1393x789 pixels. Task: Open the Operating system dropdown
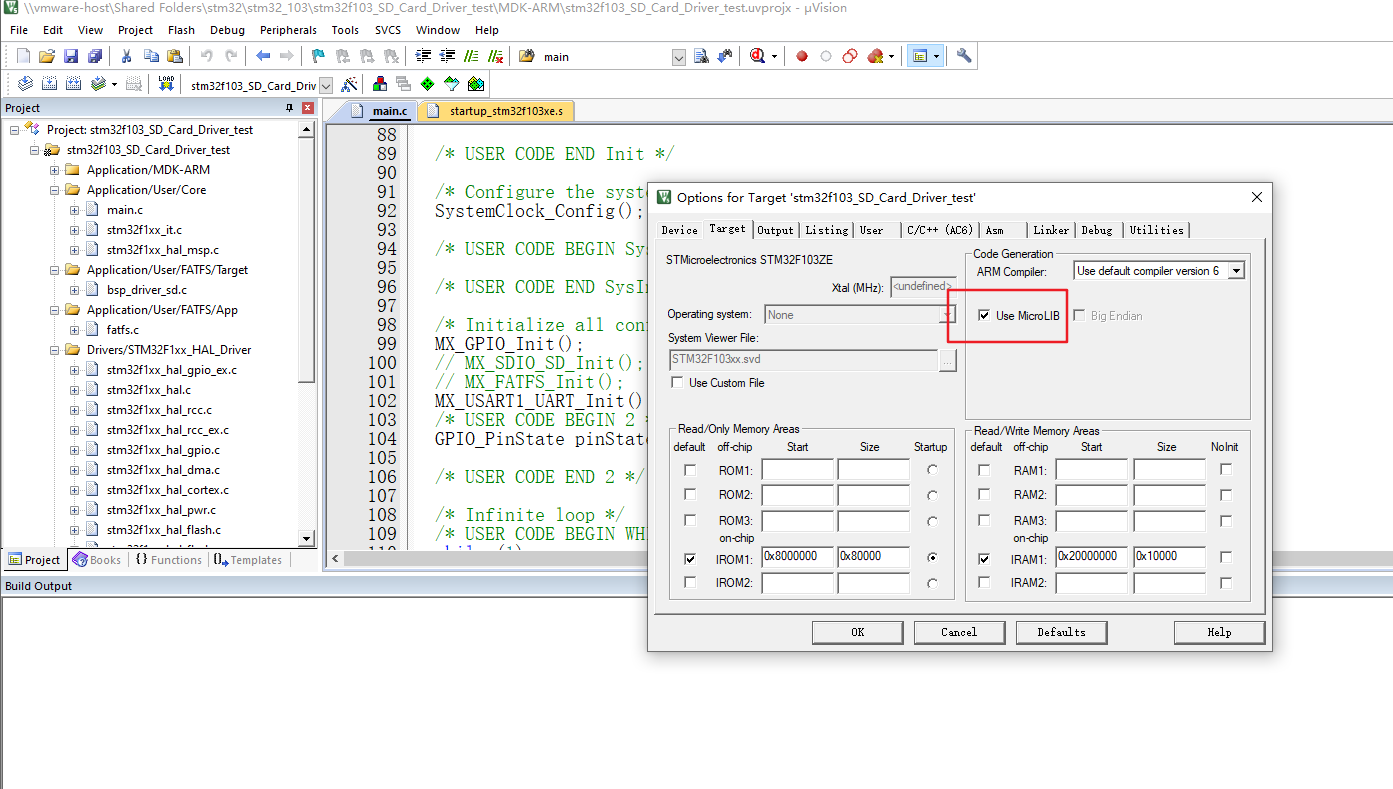948,315
